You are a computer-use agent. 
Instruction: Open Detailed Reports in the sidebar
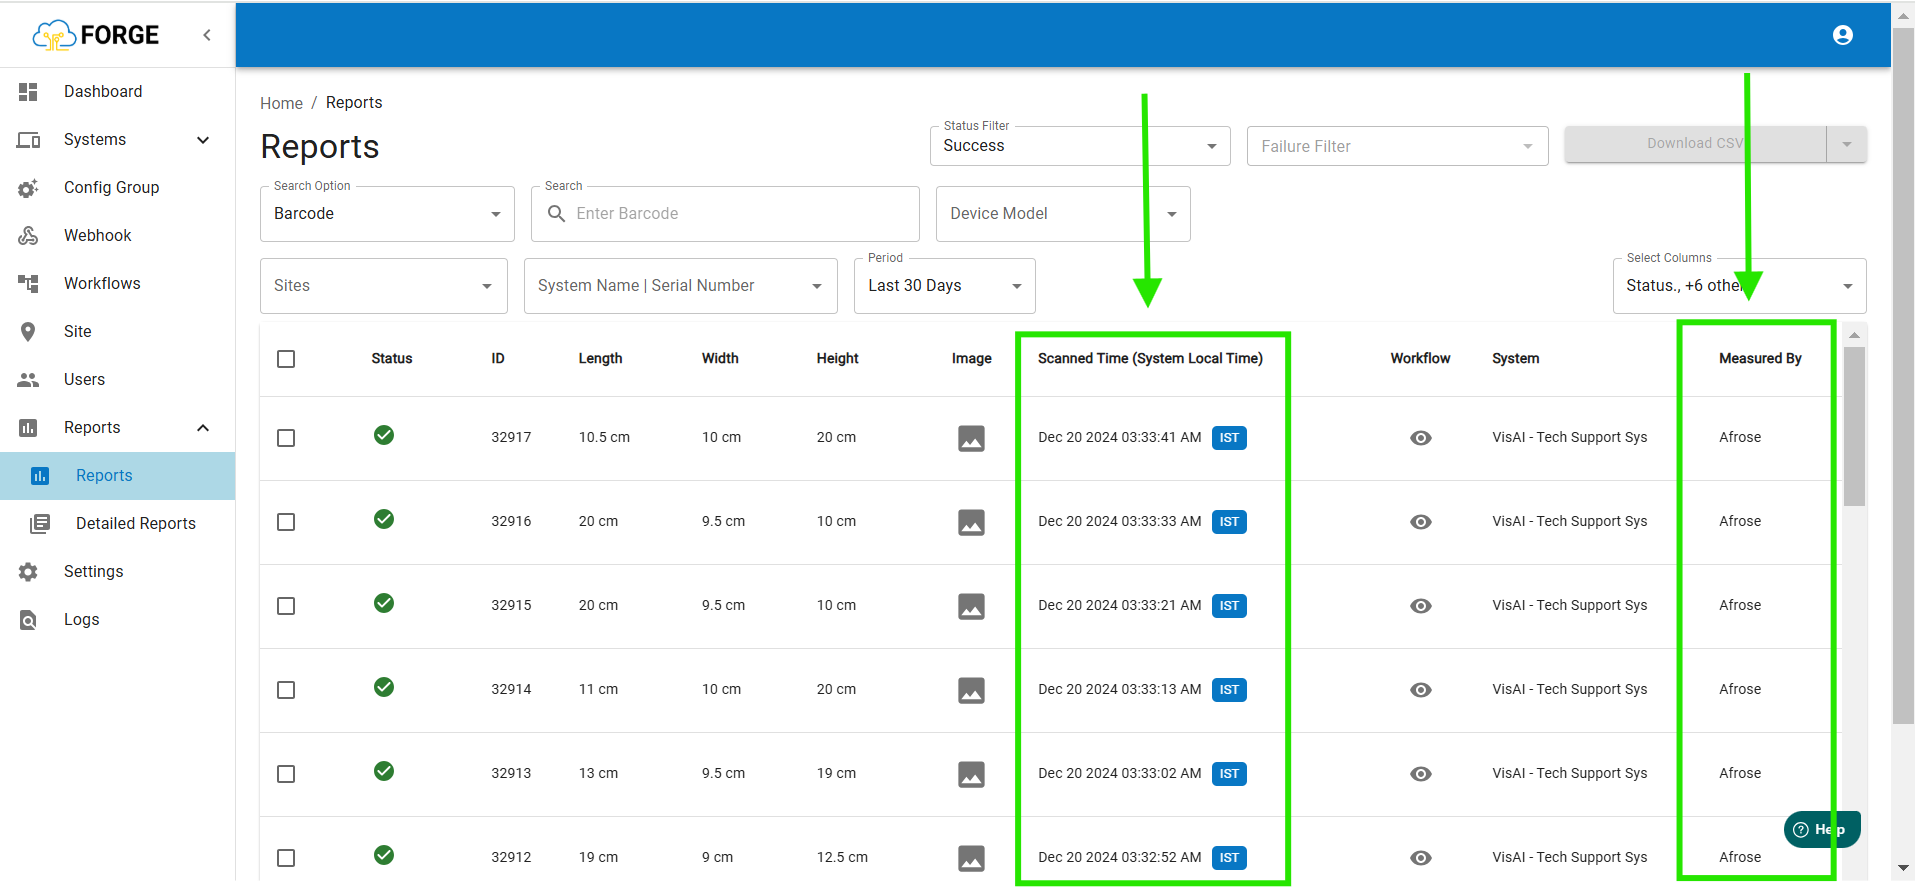[x=135, y=524]
